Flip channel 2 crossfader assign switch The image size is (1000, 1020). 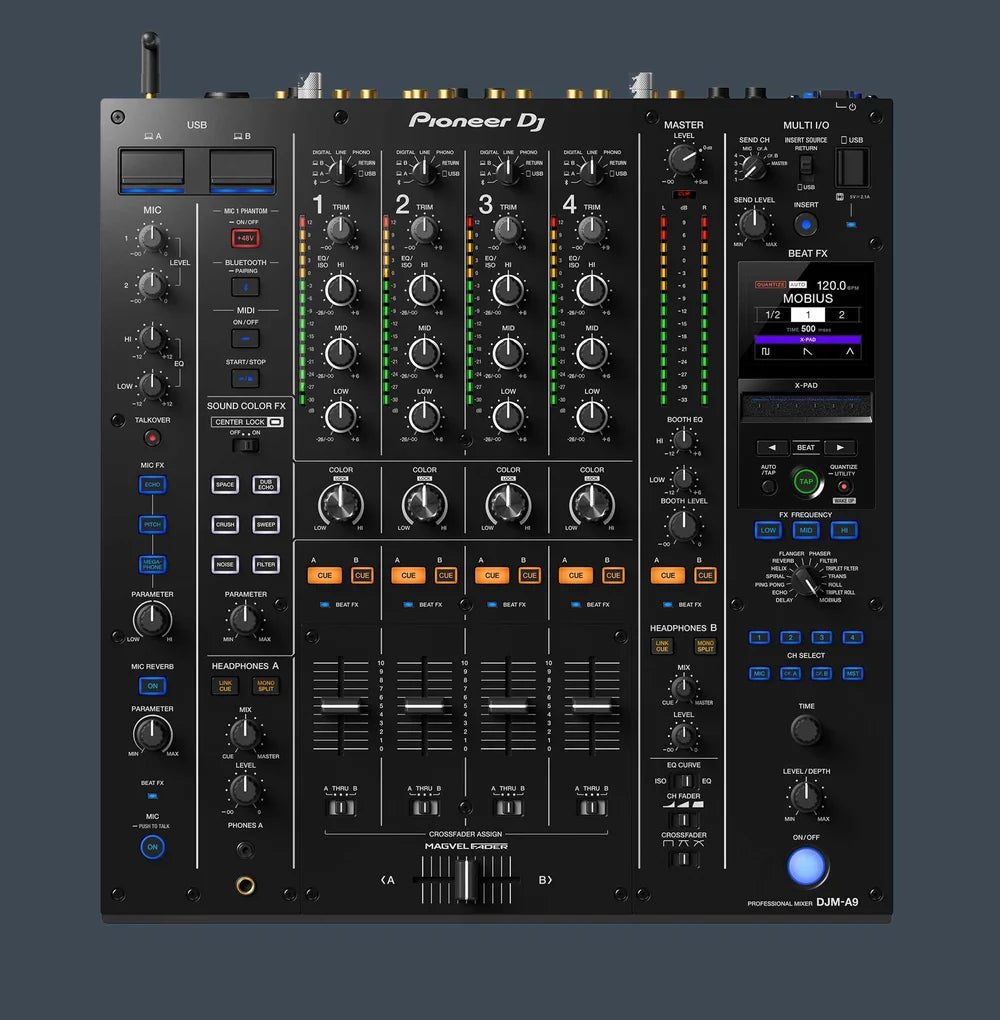point(424,807)
